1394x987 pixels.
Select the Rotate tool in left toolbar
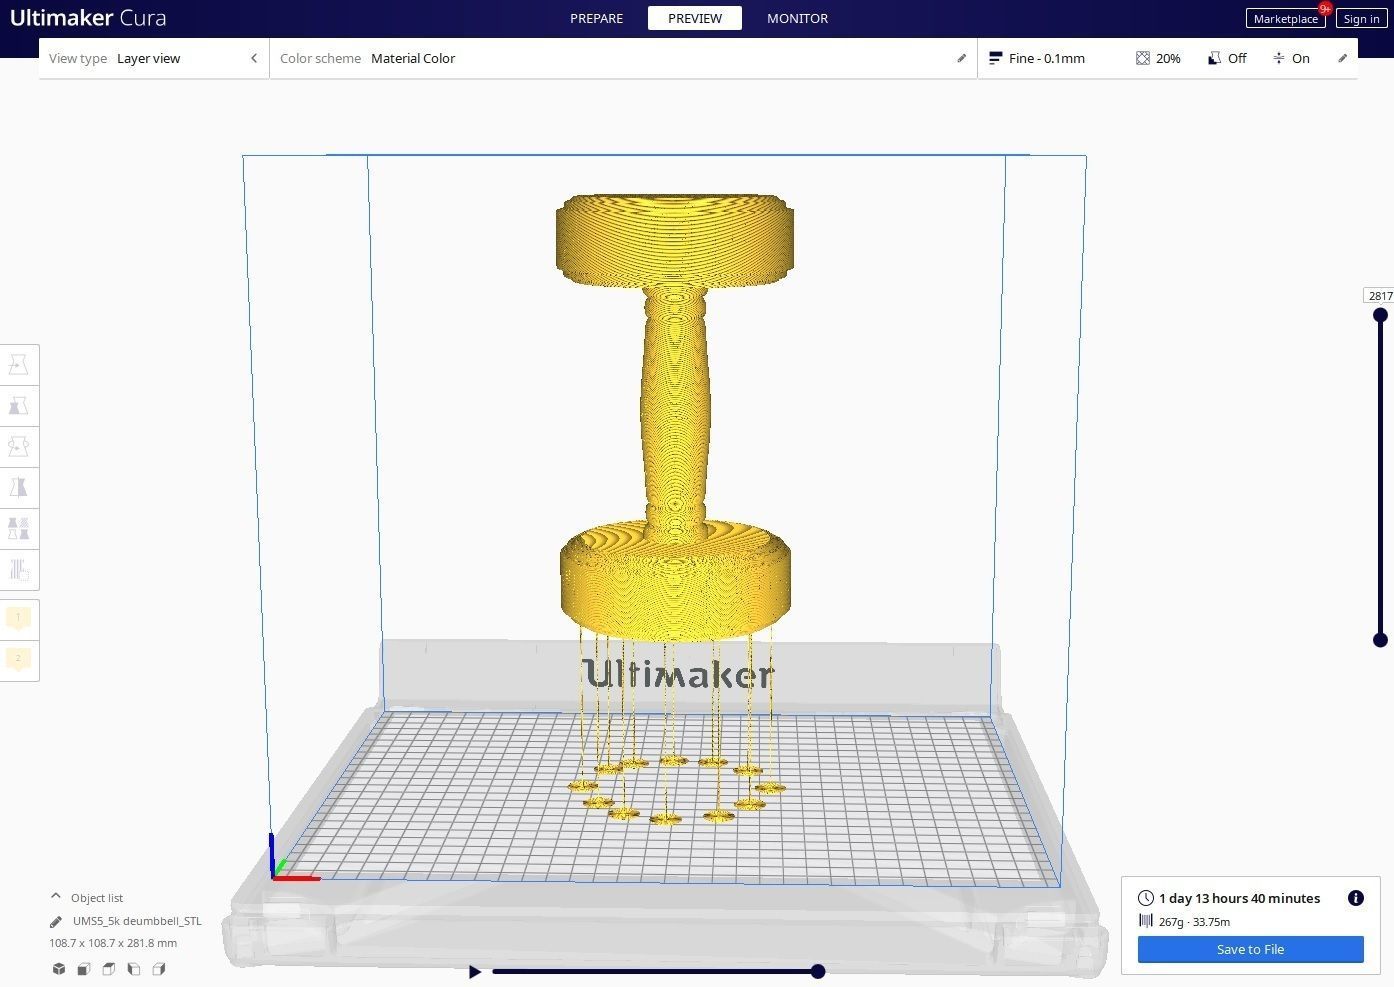click(19, 447)
